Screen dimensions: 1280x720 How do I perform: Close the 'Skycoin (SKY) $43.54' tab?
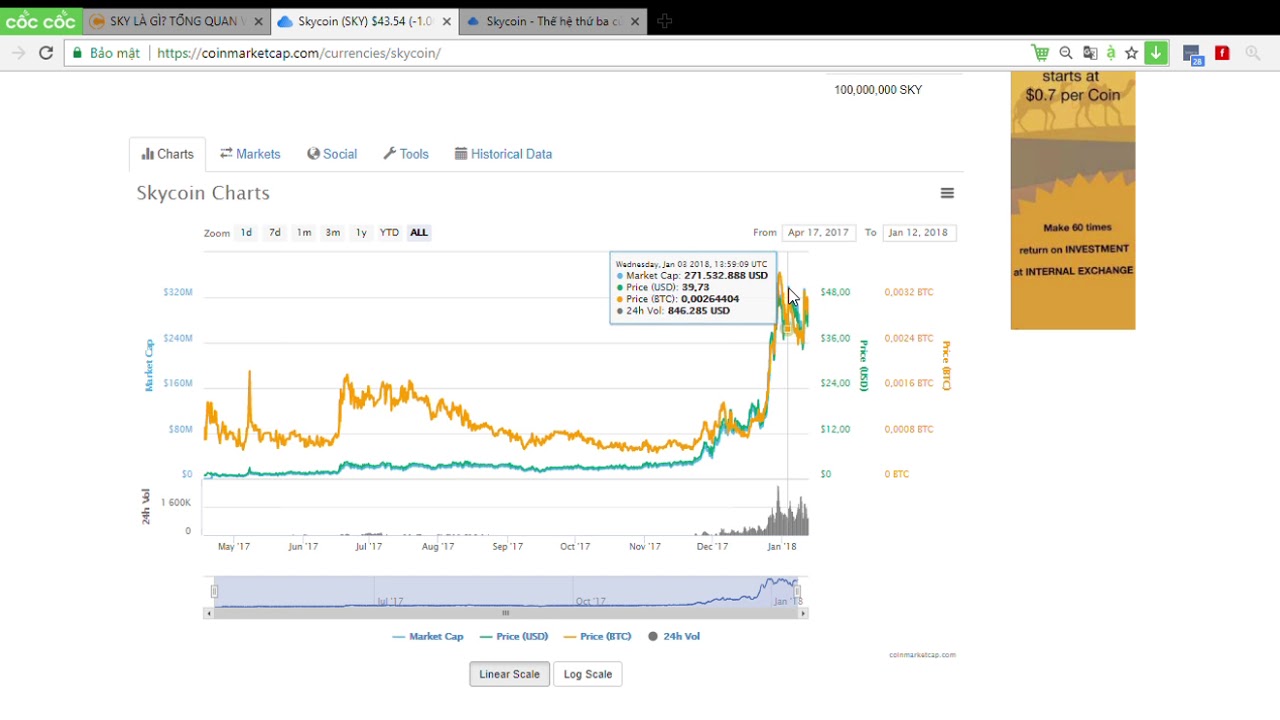coord(446,21)
